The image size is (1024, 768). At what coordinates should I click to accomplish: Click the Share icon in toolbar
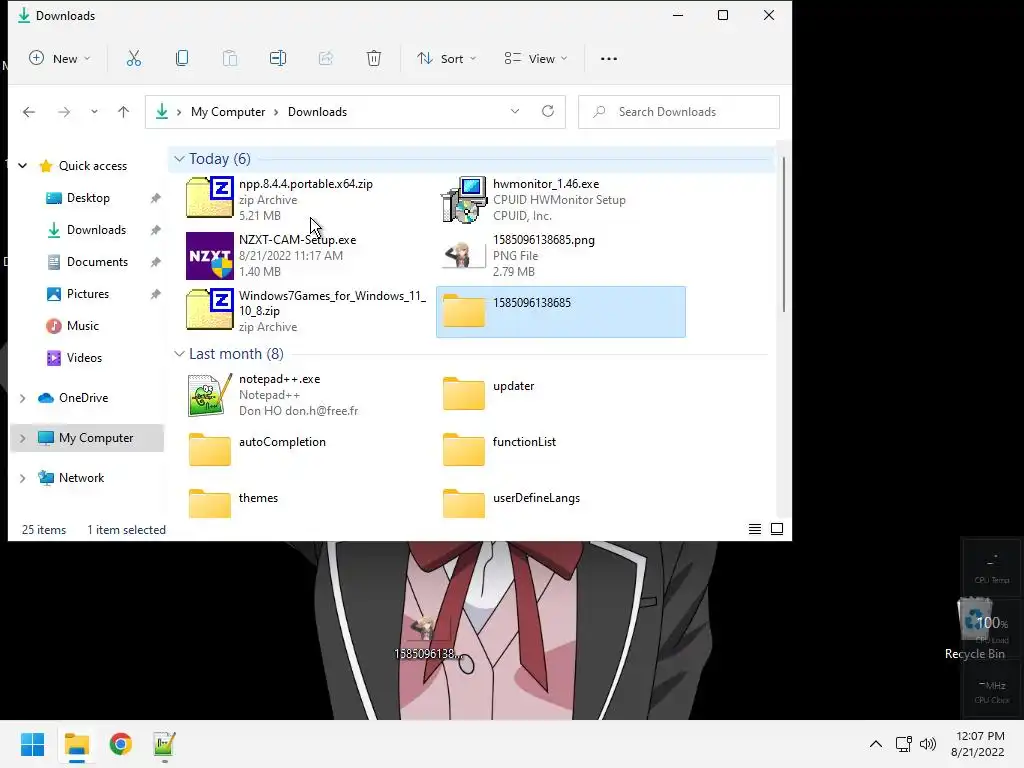[326, 59]
